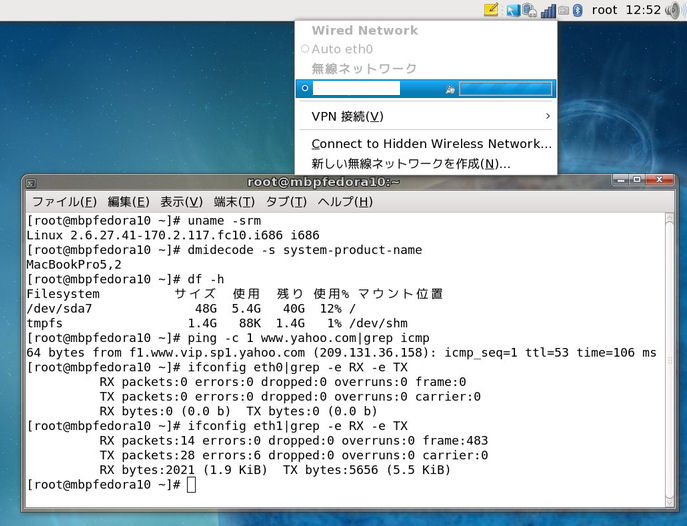Viewport: 687px width, 526px height.
Task: Open the ヘルプ(H) terminal menu
Action: coord(345,202)
